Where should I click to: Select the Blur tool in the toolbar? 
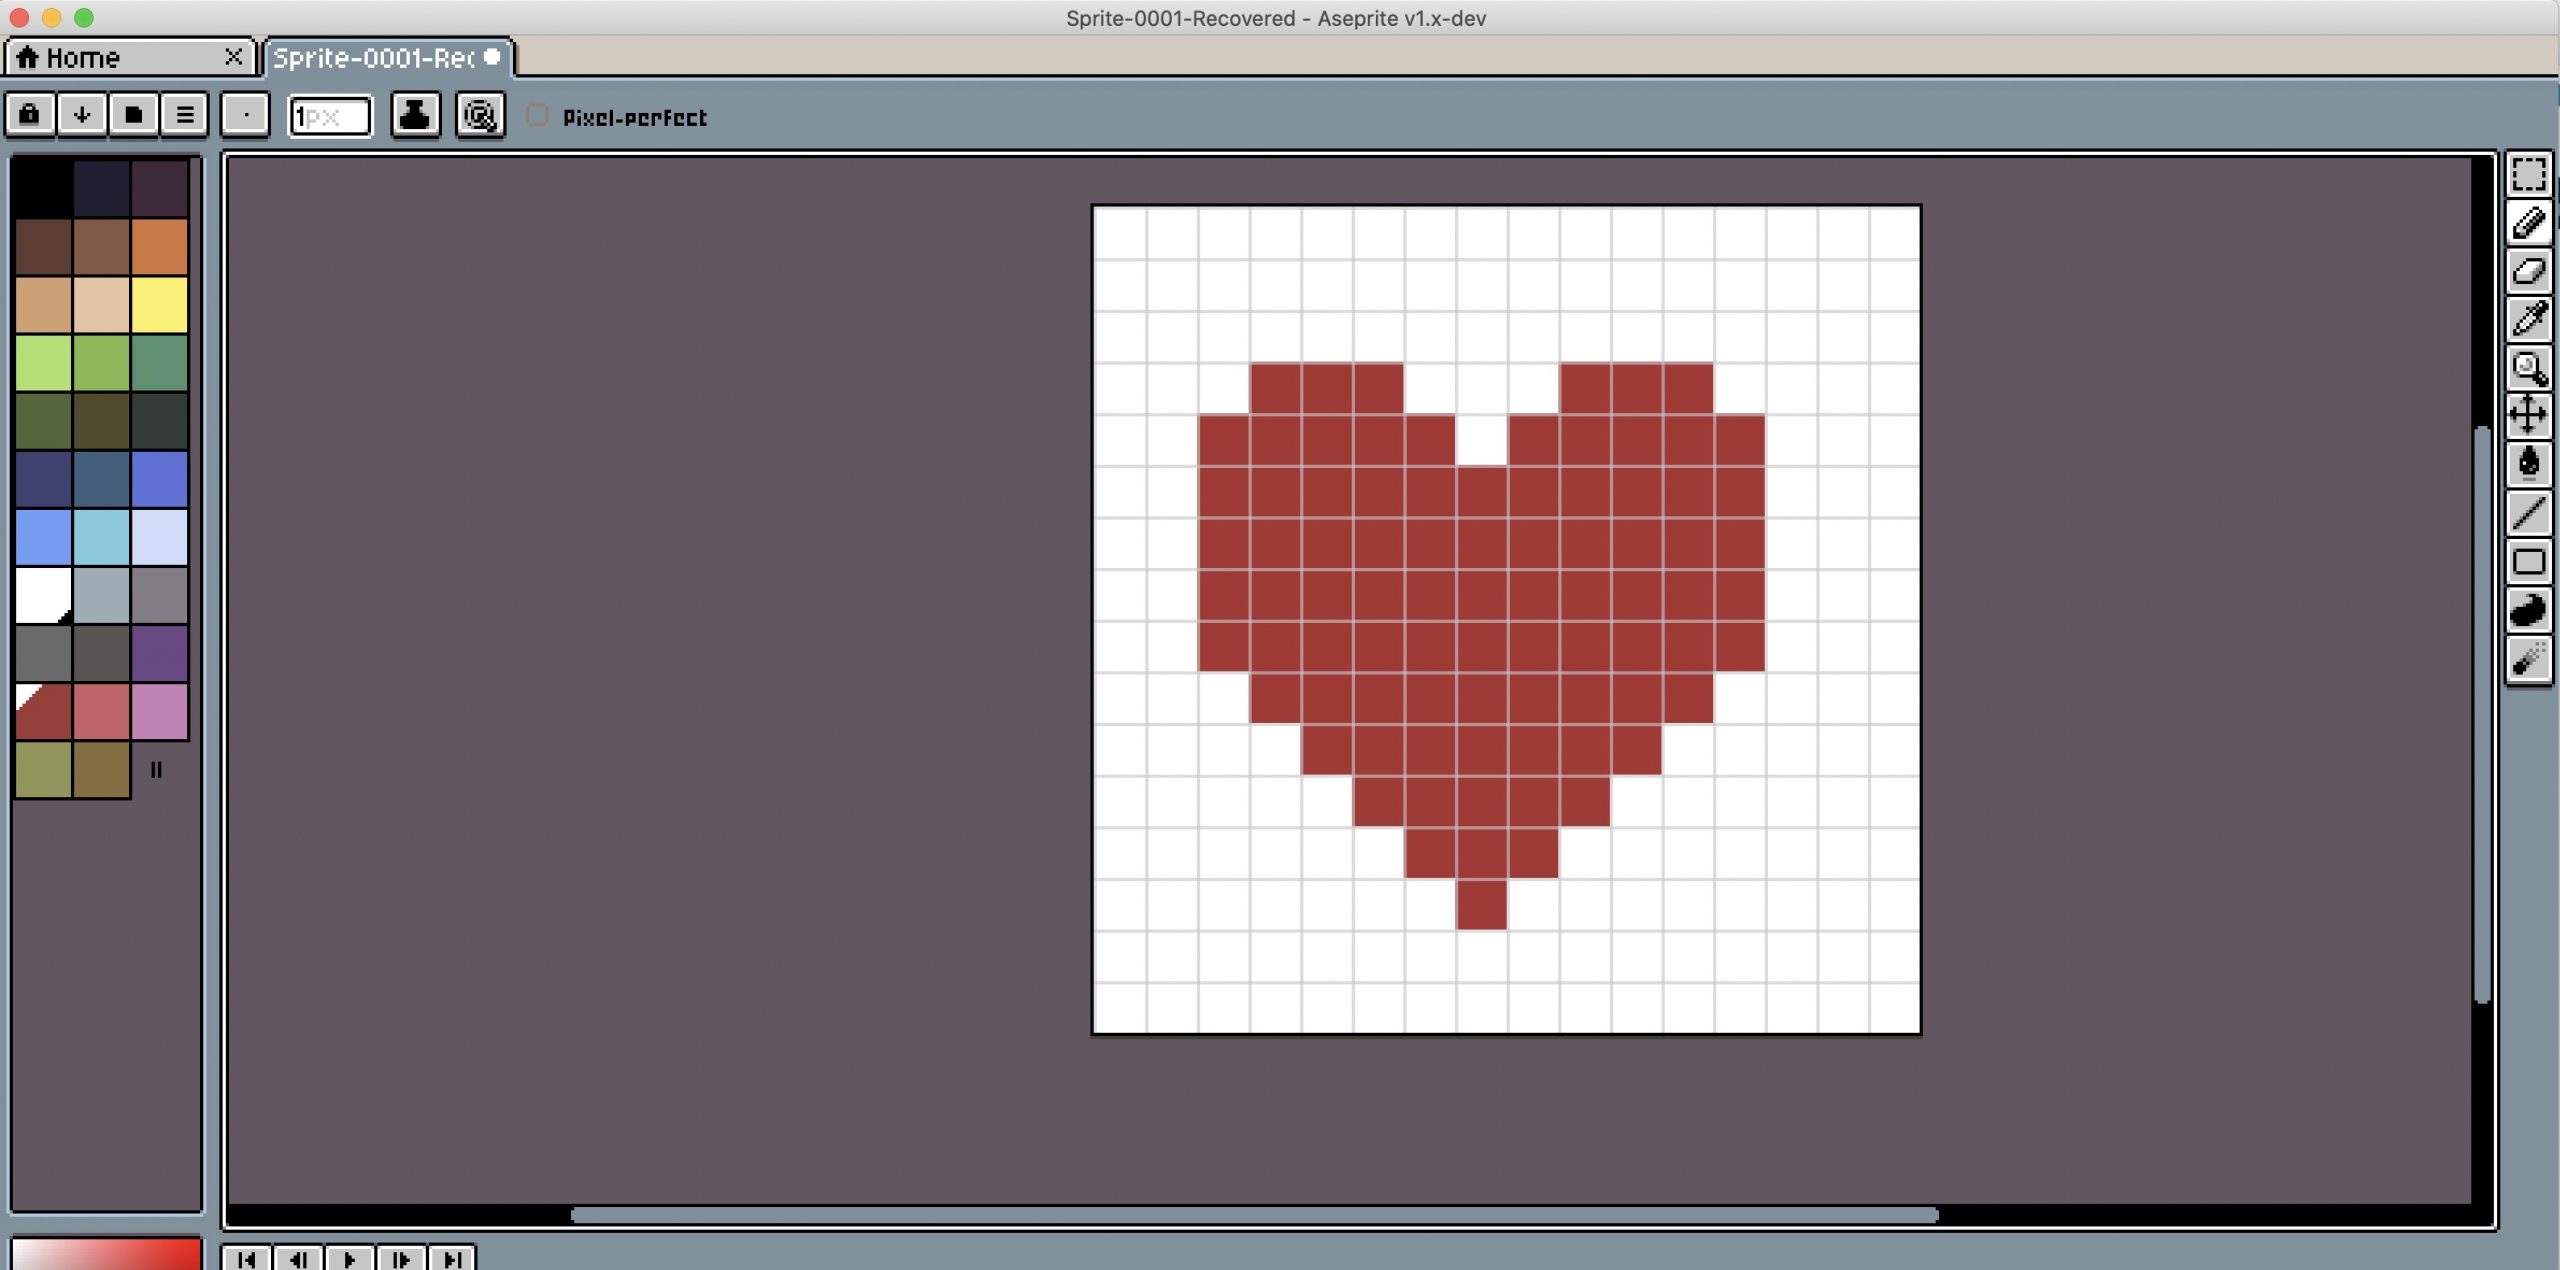pyautogui.click(x=2528, y=659)
